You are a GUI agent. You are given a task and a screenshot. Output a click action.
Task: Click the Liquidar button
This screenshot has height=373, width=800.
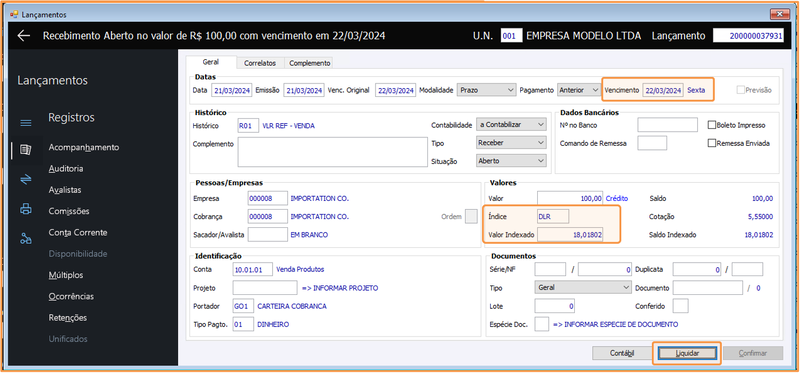point(687,353)
